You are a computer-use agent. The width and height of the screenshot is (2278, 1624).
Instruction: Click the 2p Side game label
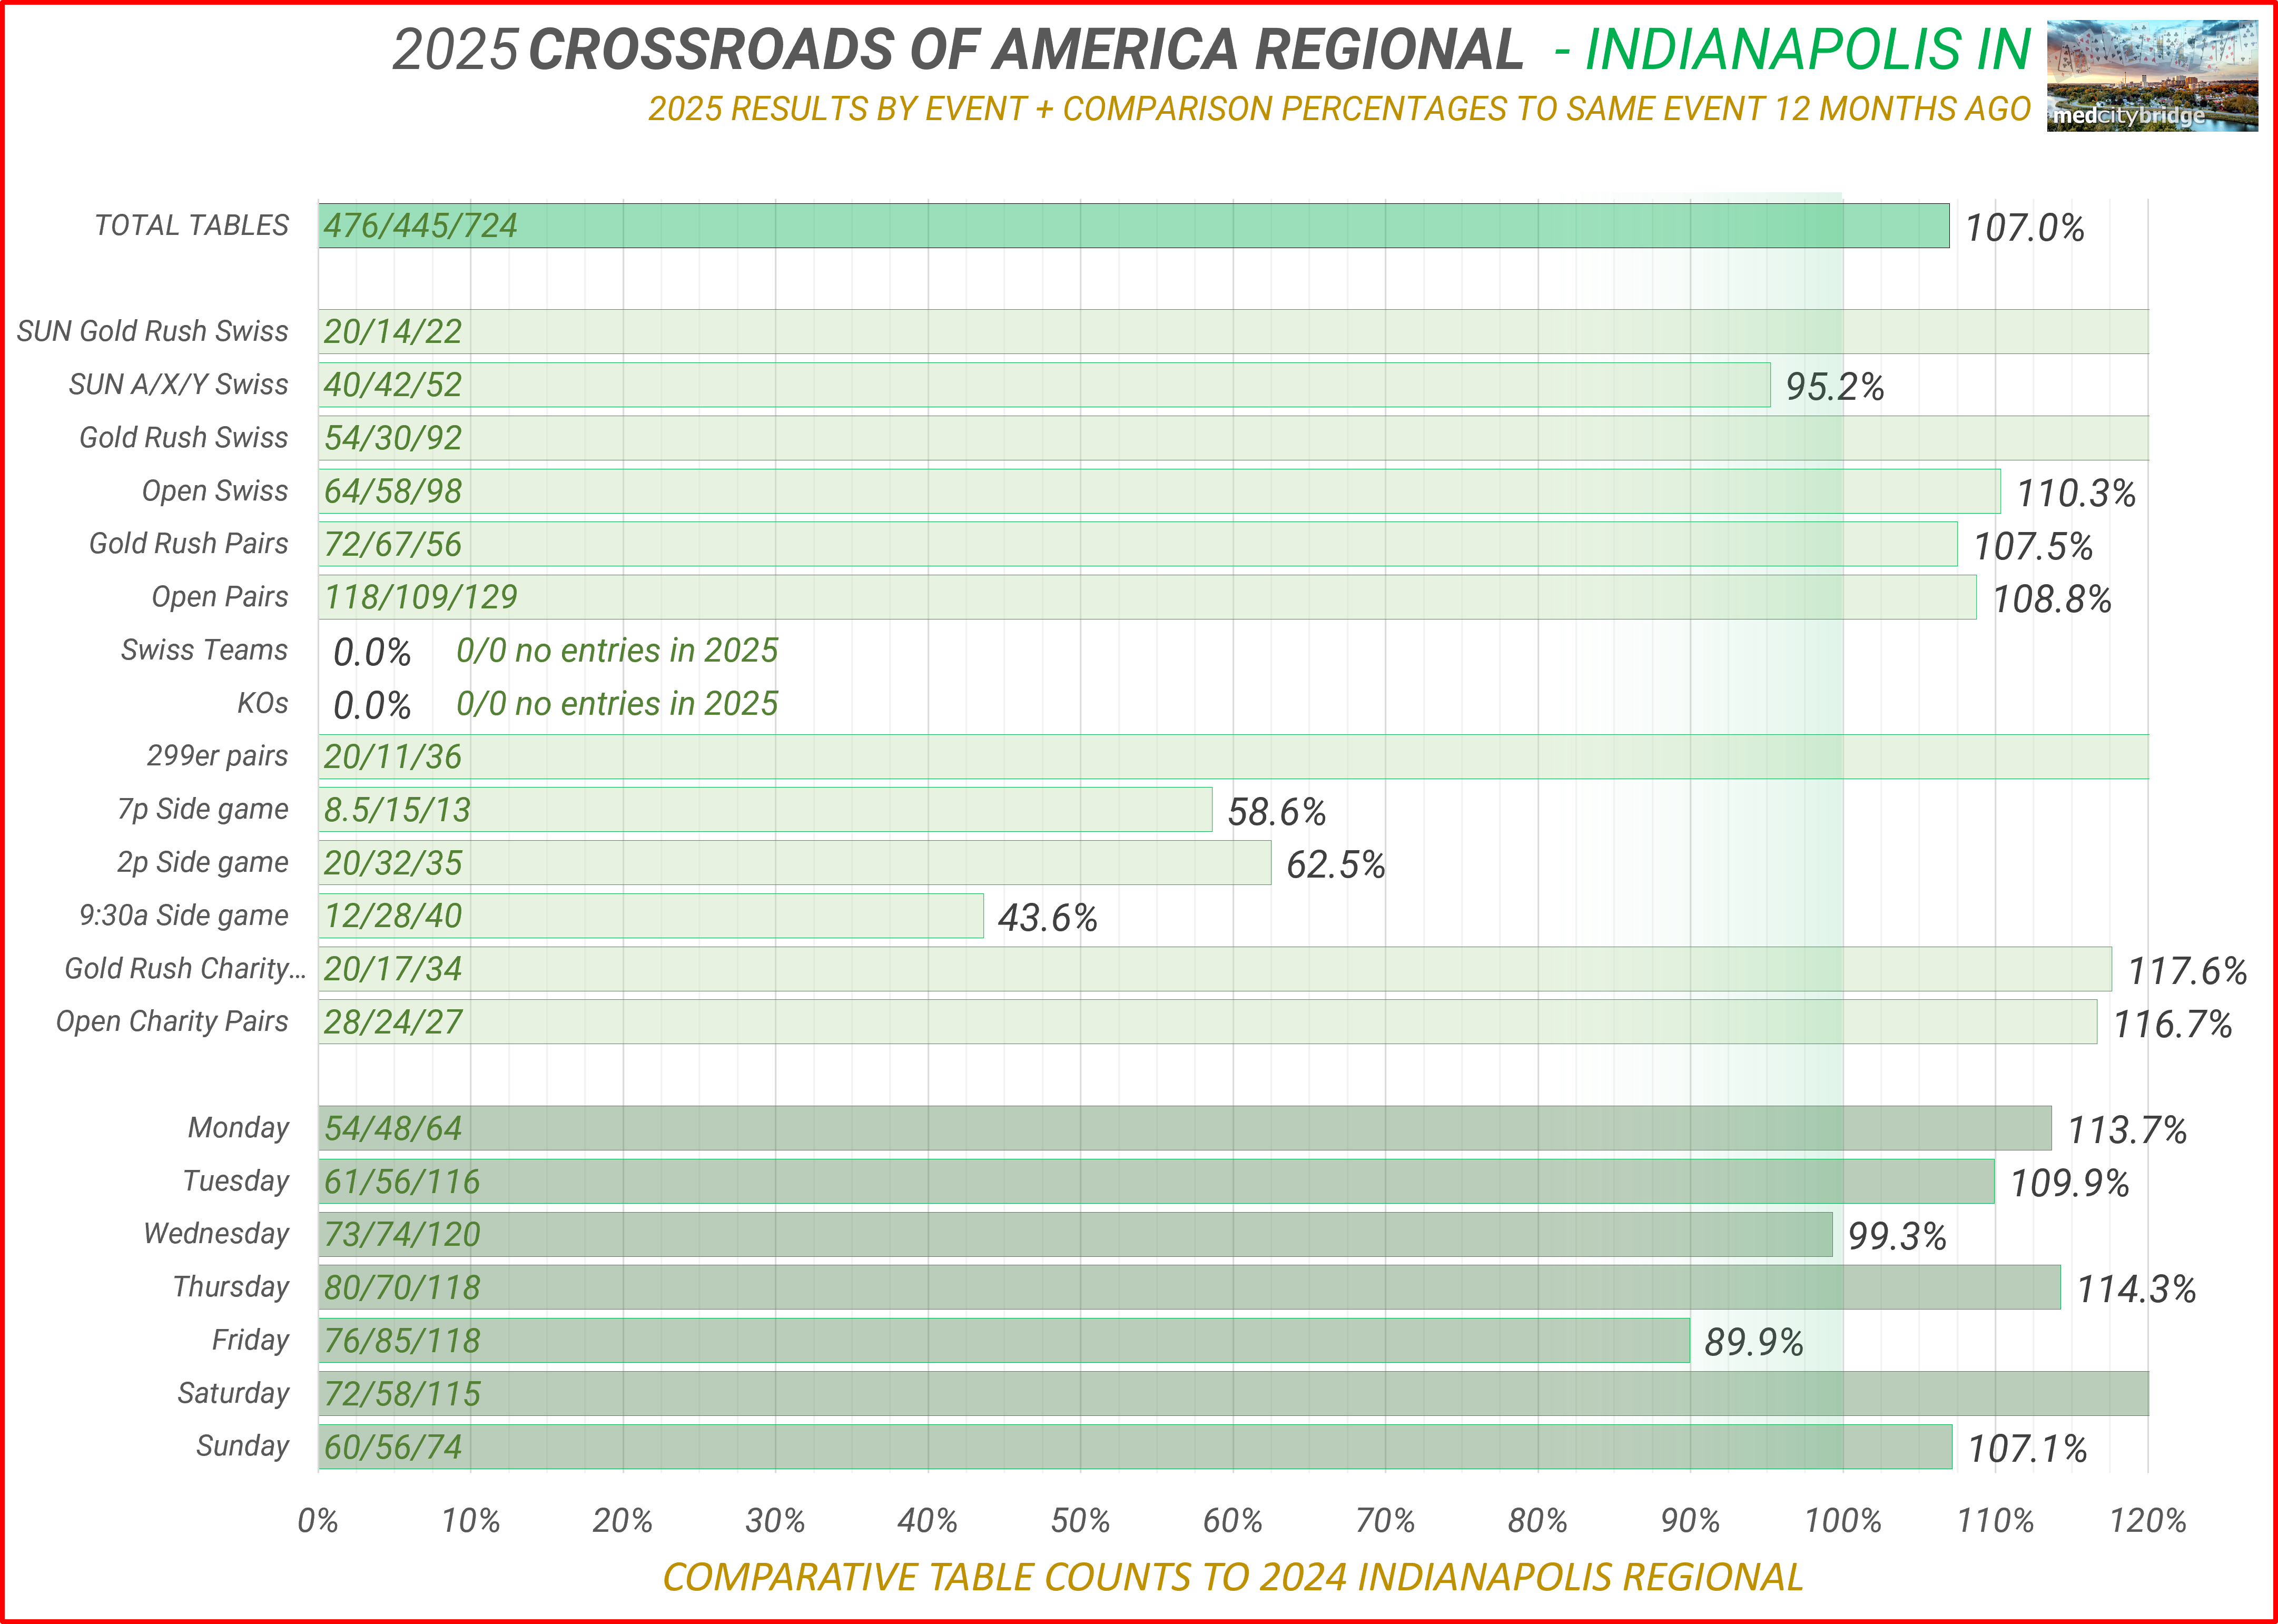pyautogui.click(x=203, y=862)
